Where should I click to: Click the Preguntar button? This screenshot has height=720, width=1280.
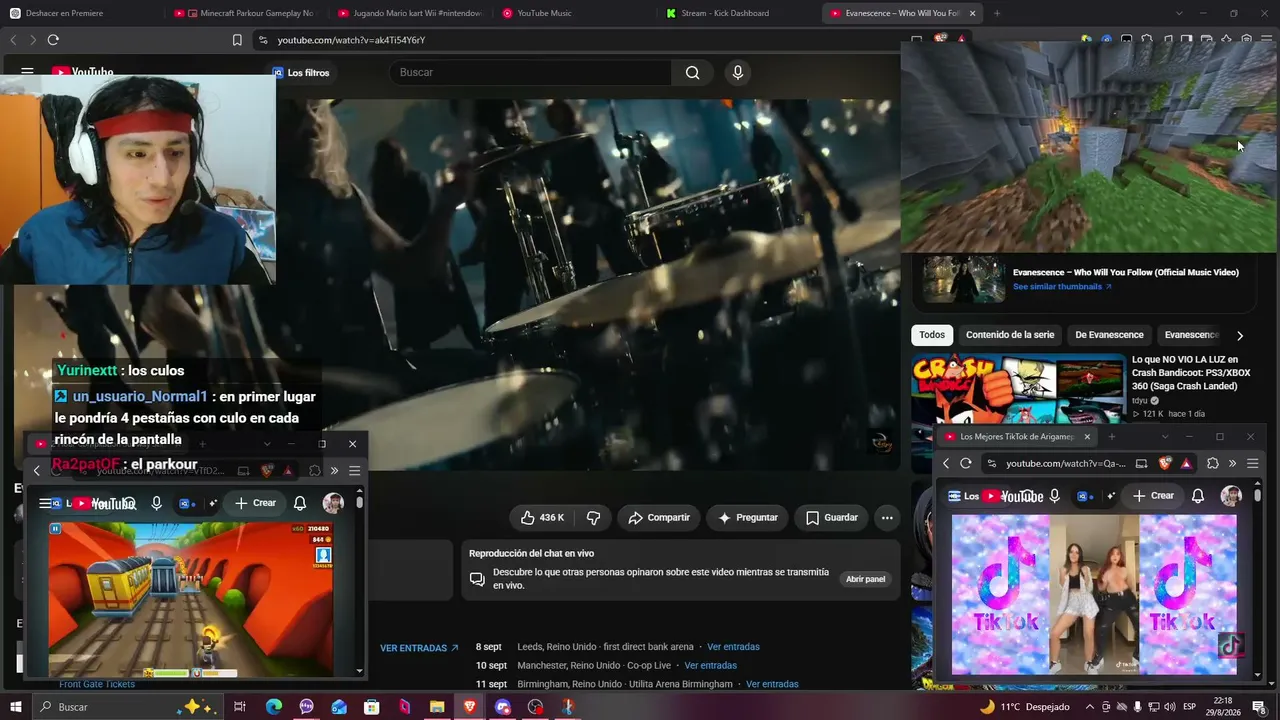[x=747, y=518]
